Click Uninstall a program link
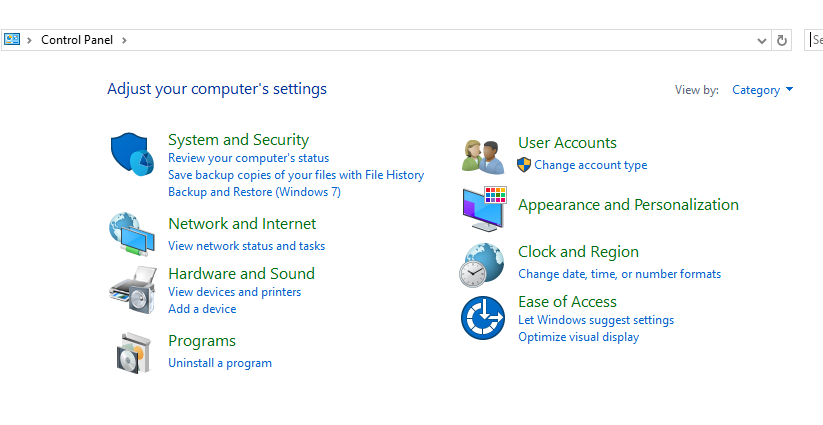823x425 pixels. 219,363
